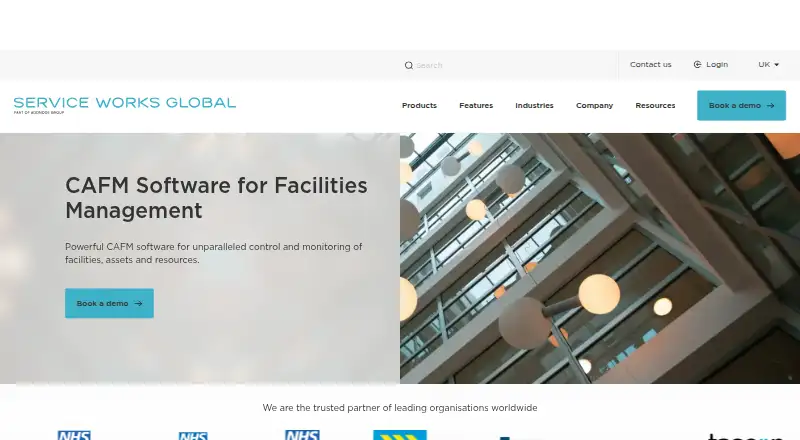Open the Company menu
Viewport: 800px width, 440px height.
tap(594, 106)
